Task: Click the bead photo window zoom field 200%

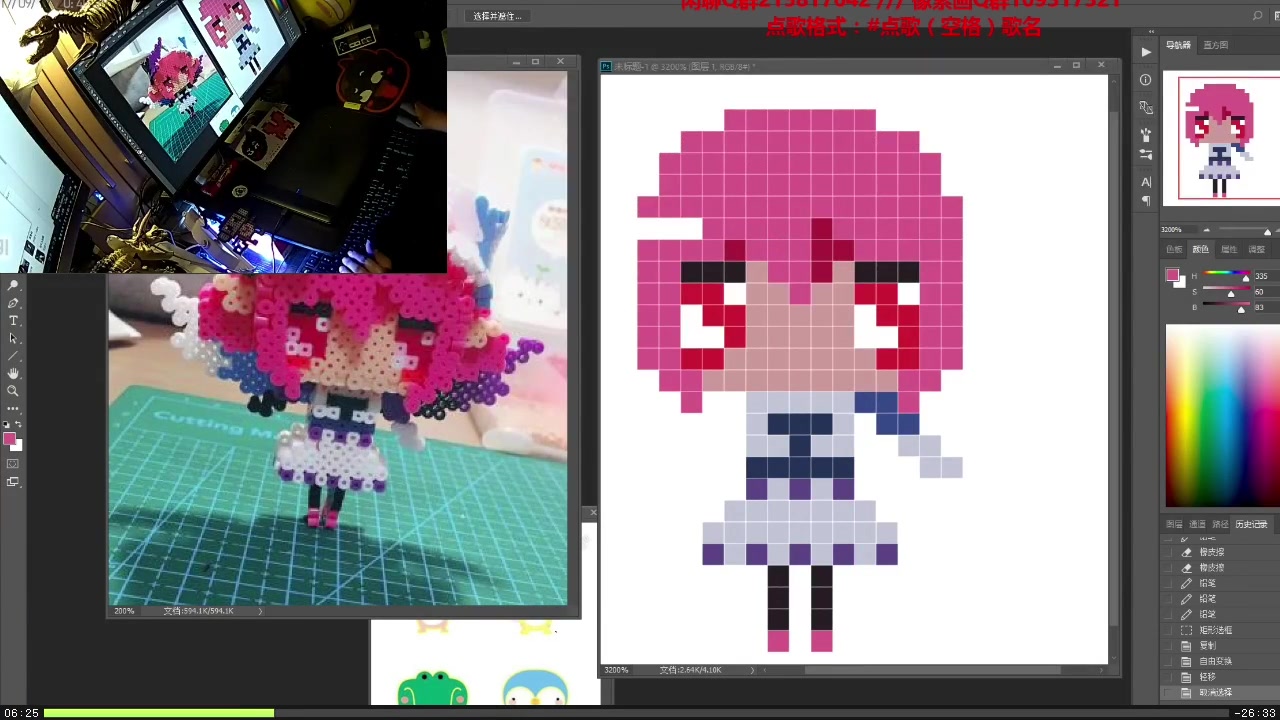Action: [x=124, y=611]
